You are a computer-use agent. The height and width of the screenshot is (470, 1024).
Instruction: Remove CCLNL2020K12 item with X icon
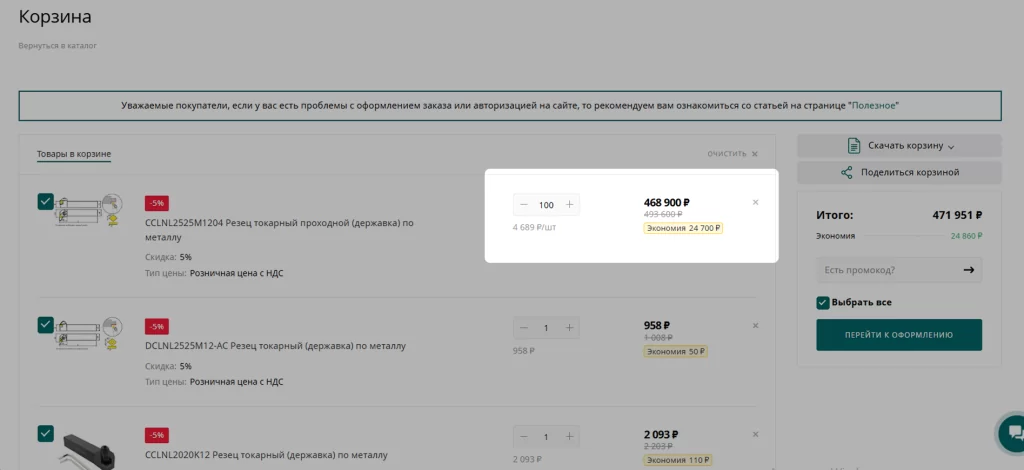point(756,434)
